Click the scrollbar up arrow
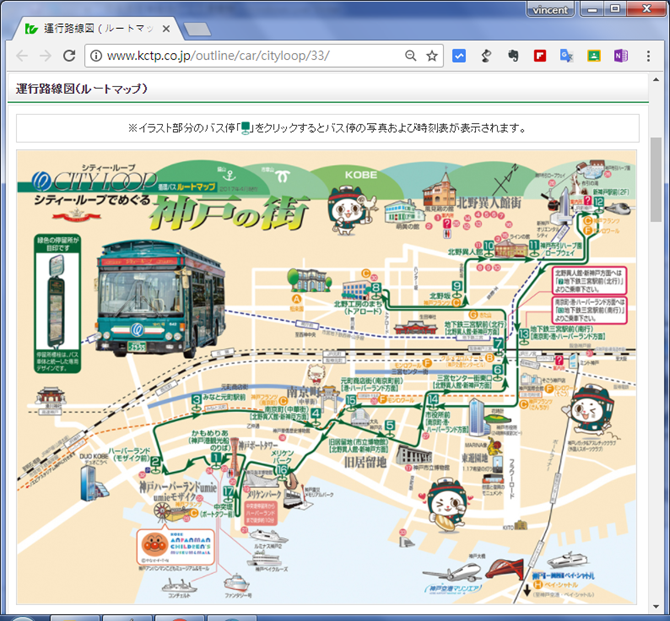 coord(656,80)
